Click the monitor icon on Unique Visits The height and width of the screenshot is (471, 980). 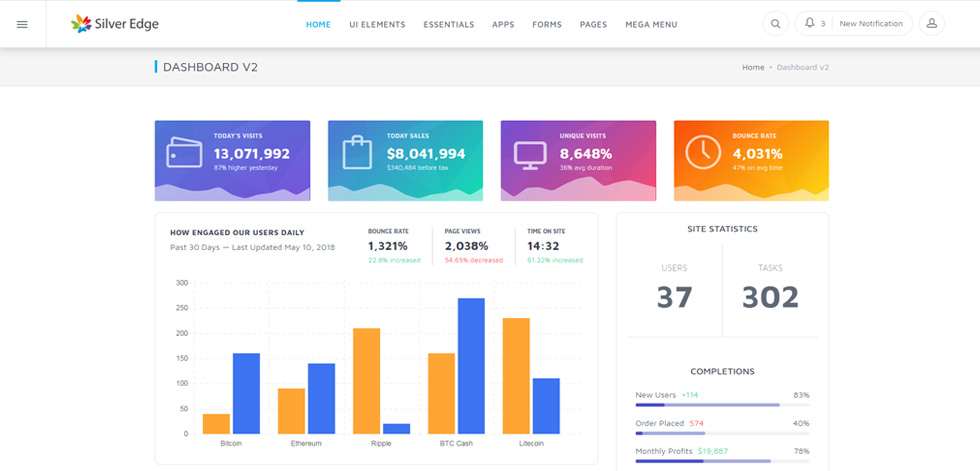(530, 155)
